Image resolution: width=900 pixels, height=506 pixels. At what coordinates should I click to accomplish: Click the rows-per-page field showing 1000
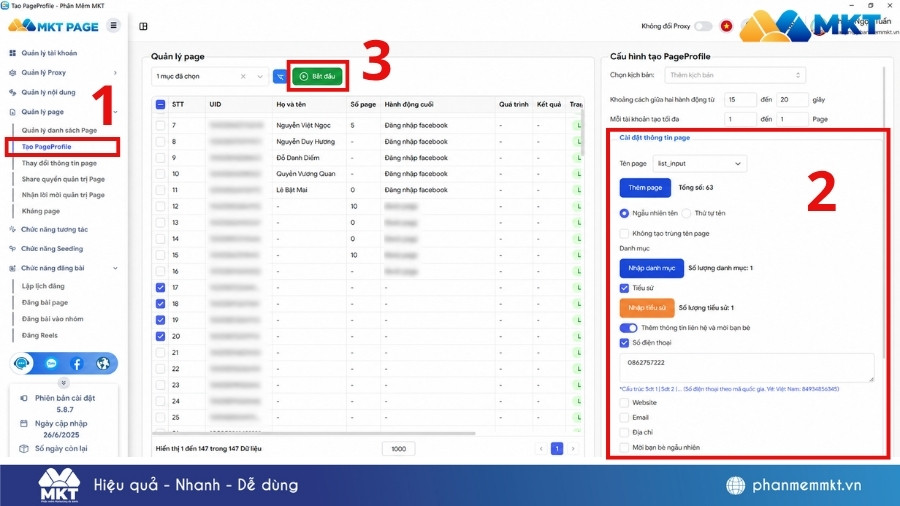pos(398,449)
